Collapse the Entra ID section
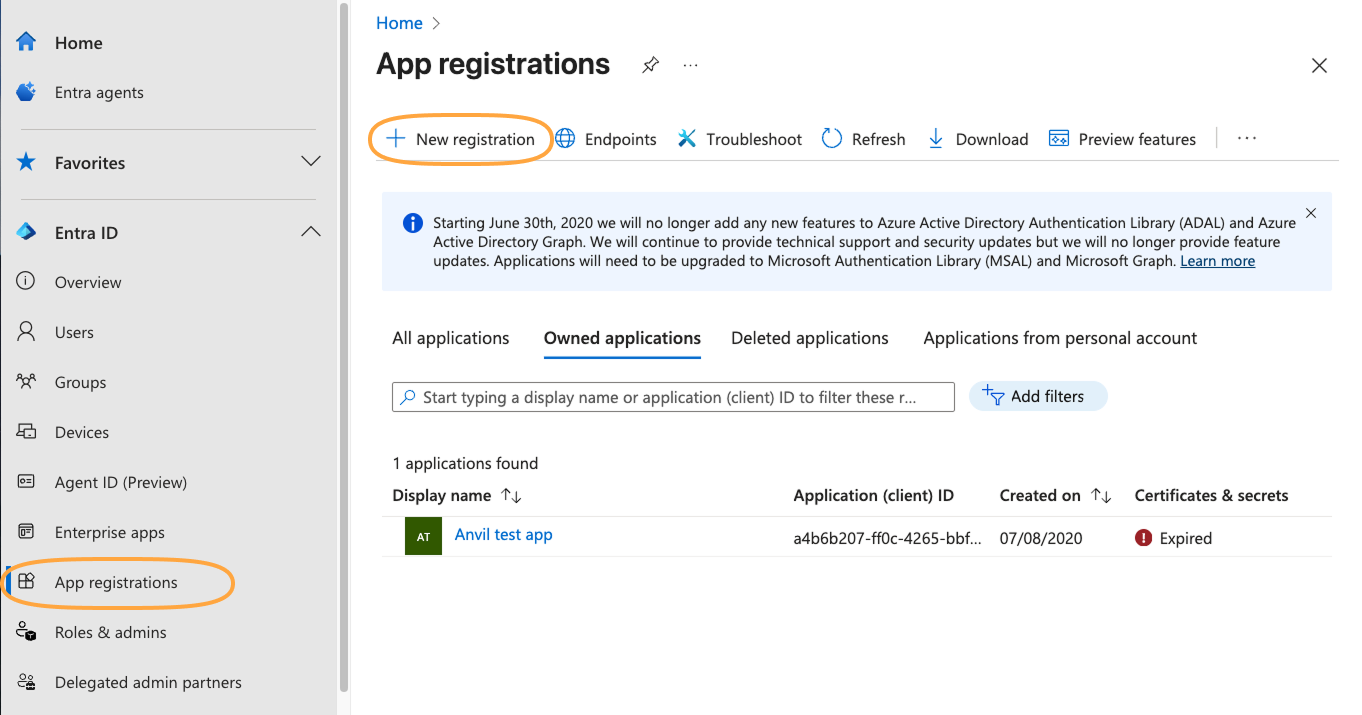The width and height of the screenshot is (1362, 715). [310, 230]
